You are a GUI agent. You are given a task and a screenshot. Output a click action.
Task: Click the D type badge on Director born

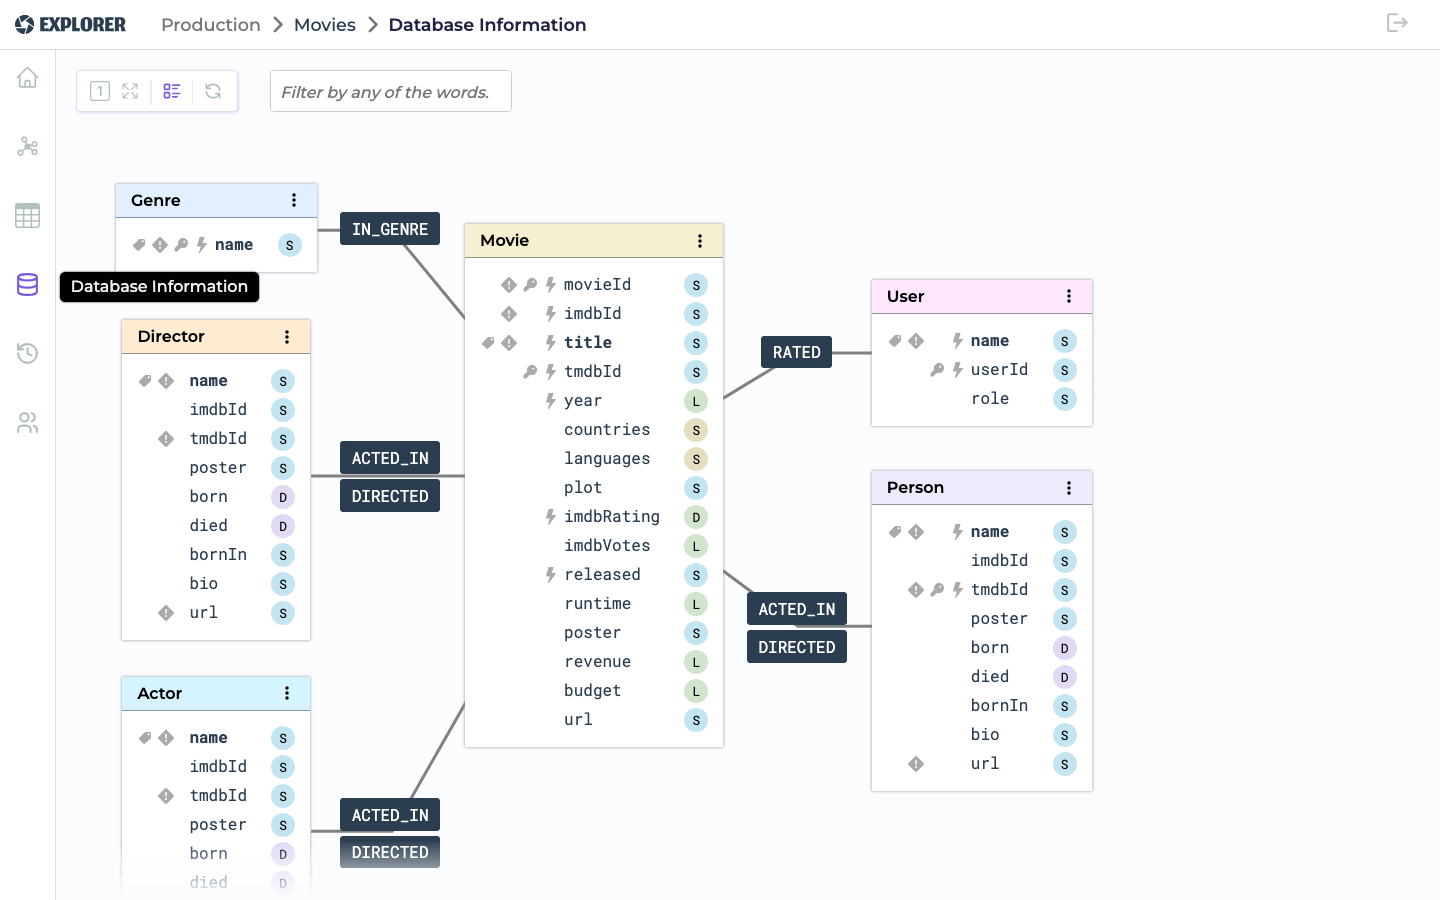click(283, 497)
